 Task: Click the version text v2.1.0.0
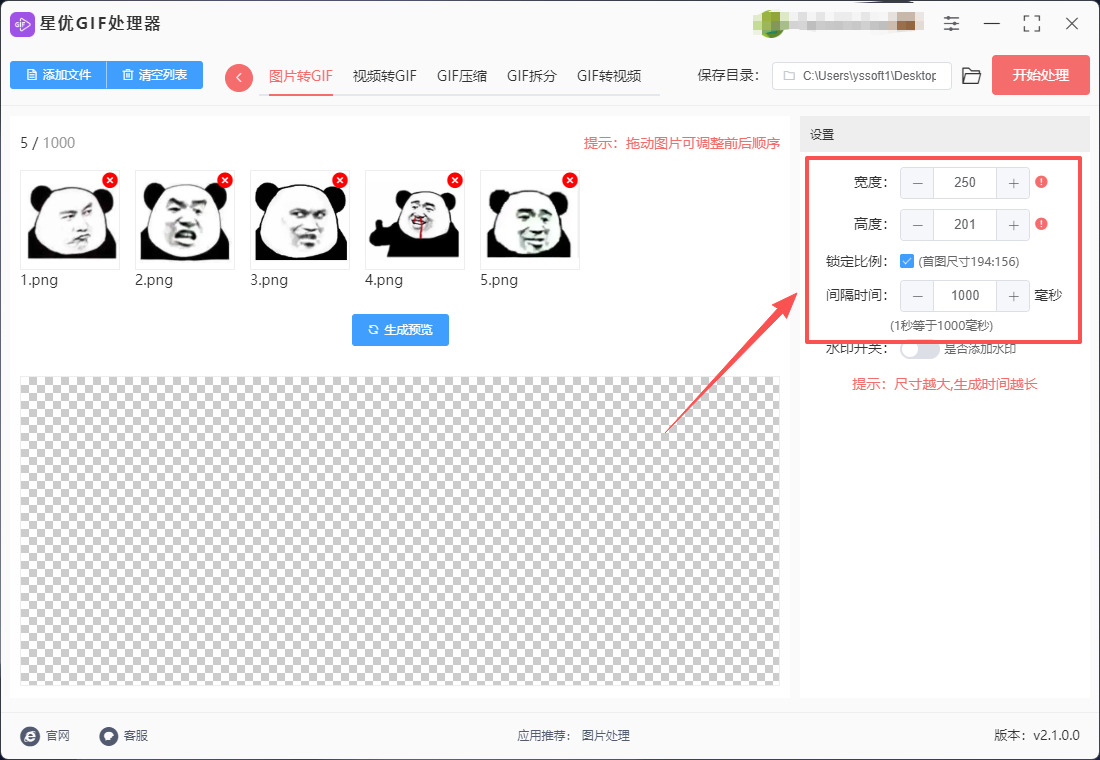click(1056, 735)
